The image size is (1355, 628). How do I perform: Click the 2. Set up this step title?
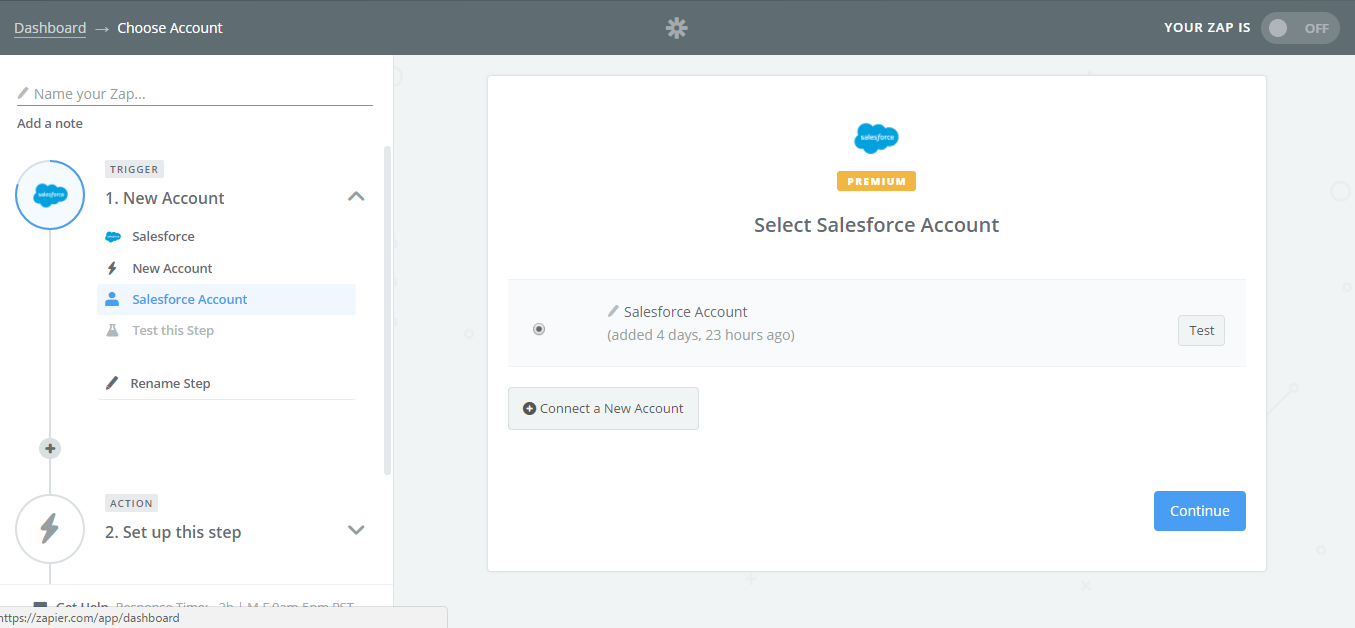(173, 532)
